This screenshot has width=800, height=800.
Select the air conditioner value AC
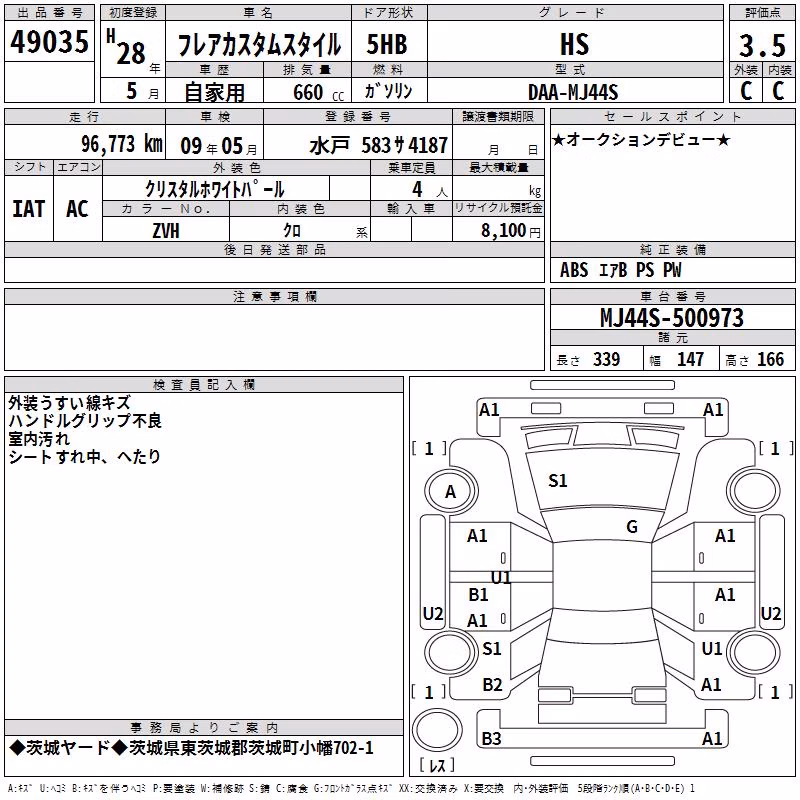(77, 209)
